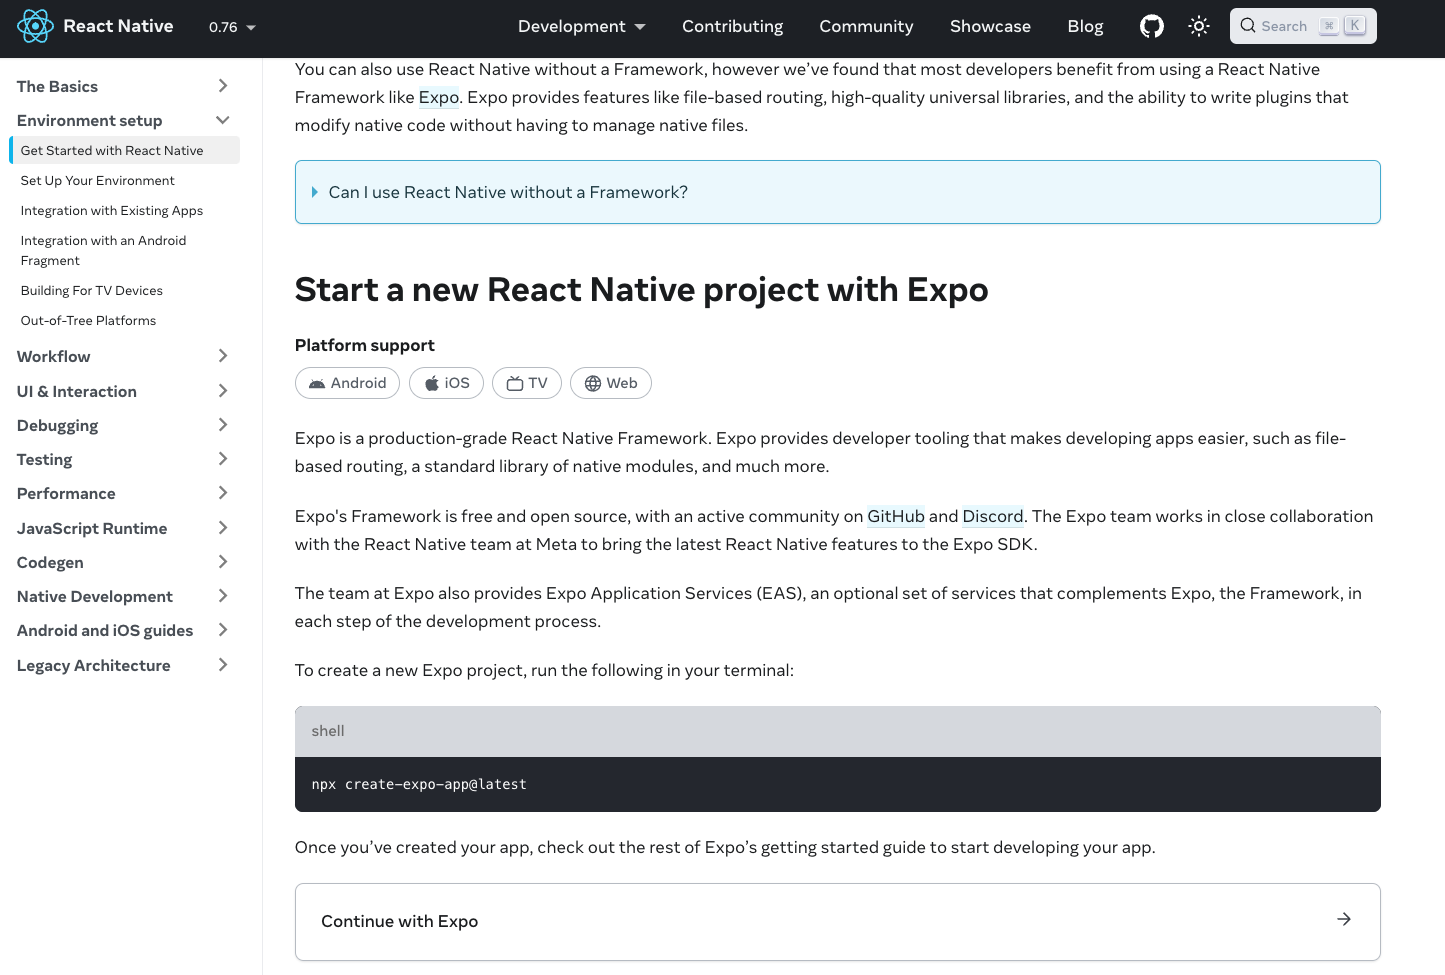Expand Can I use React Native without a Framework

pos(837,192)
